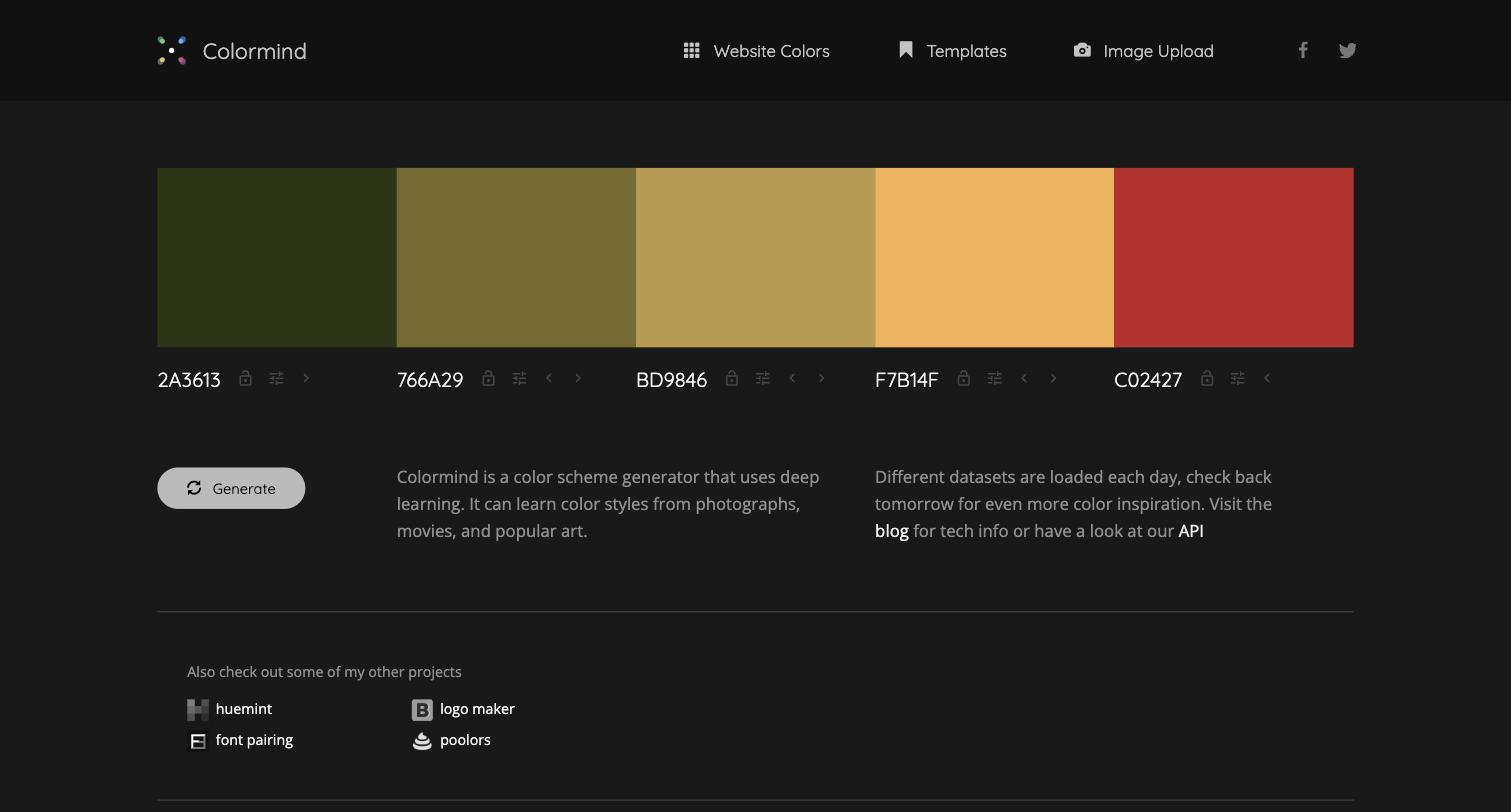Generate a new color palette
Image resolution: width=1511 pixels, height=812 pixels.
click(x=231, y=488)
